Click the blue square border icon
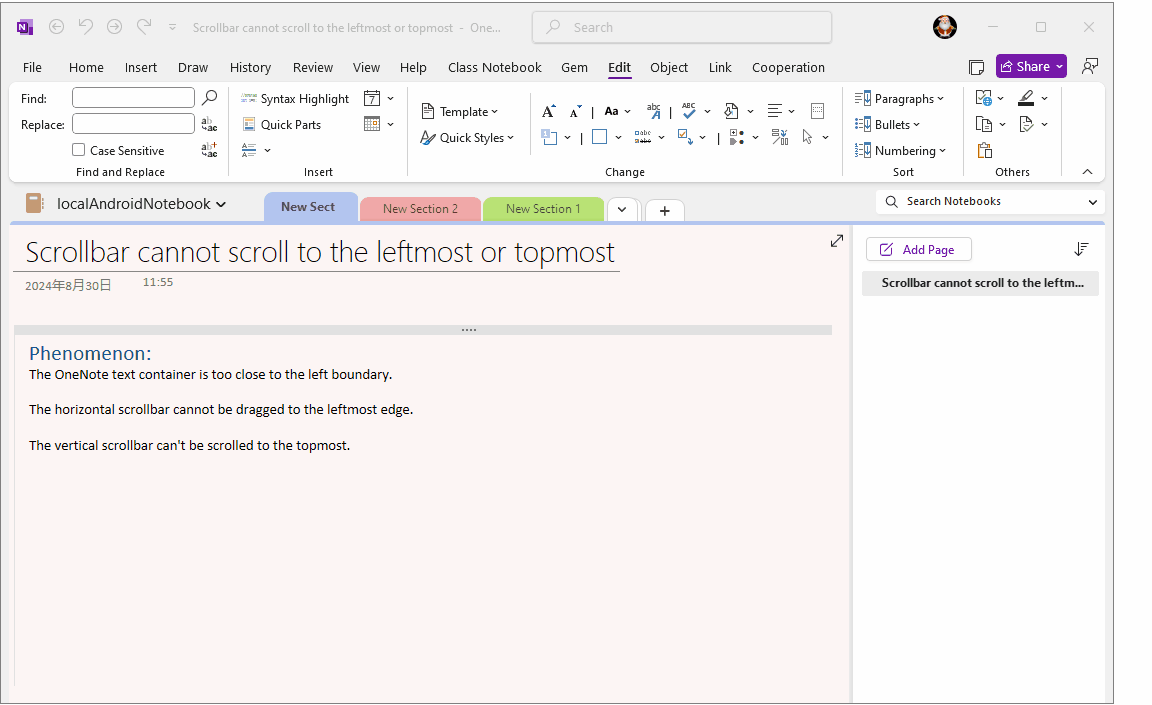 click(x=600, y=137)
